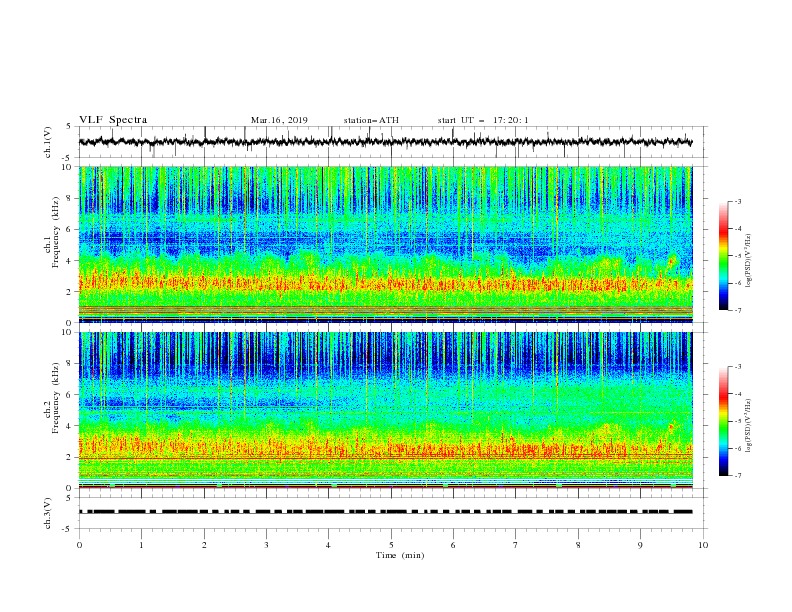
Task: Click time axis tick label "10"
Action: click(703, 545)
